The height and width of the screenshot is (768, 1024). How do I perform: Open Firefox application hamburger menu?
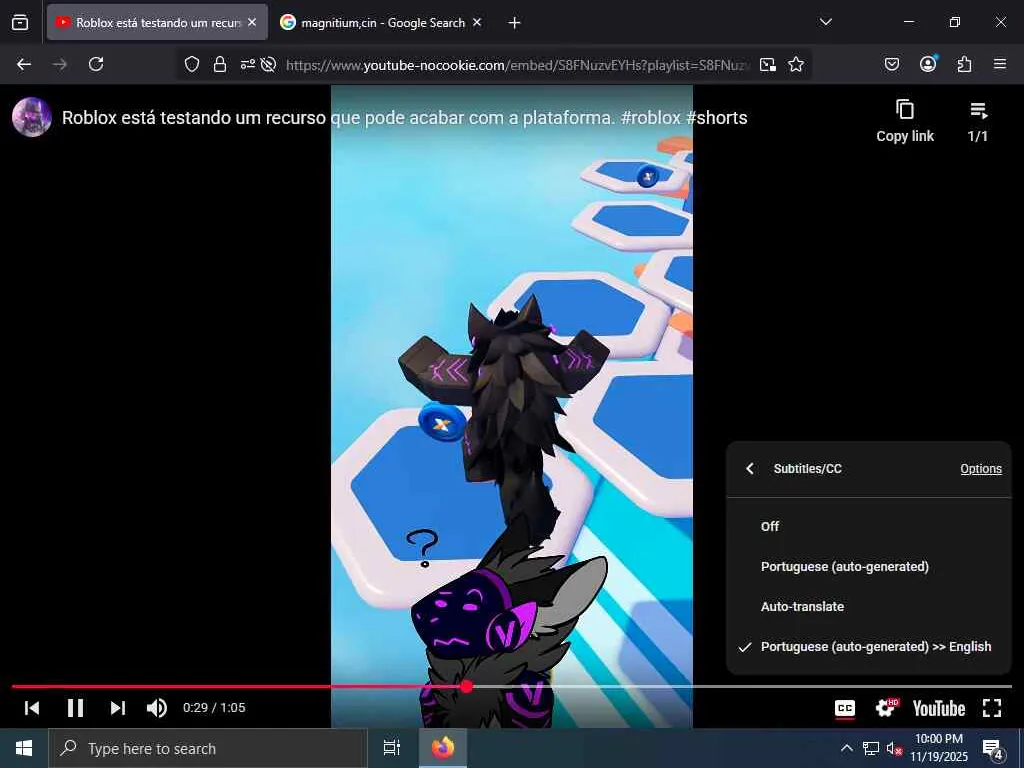coord(1000,64)
